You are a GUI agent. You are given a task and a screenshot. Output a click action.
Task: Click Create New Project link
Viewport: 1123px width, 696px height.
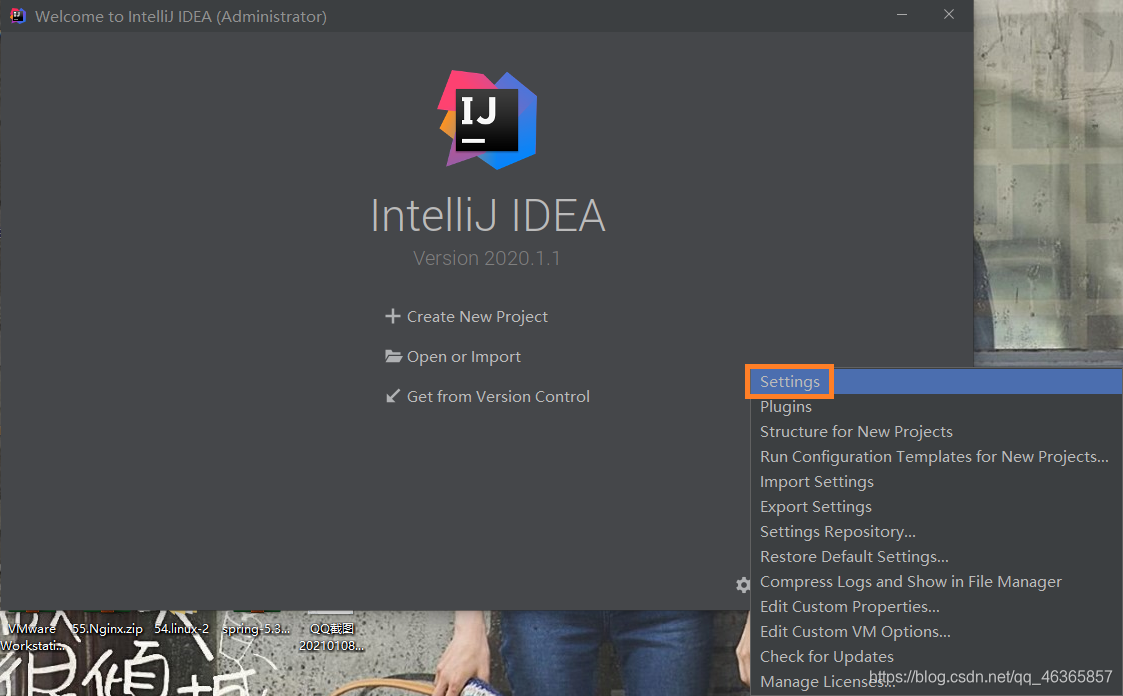[477, 316]
